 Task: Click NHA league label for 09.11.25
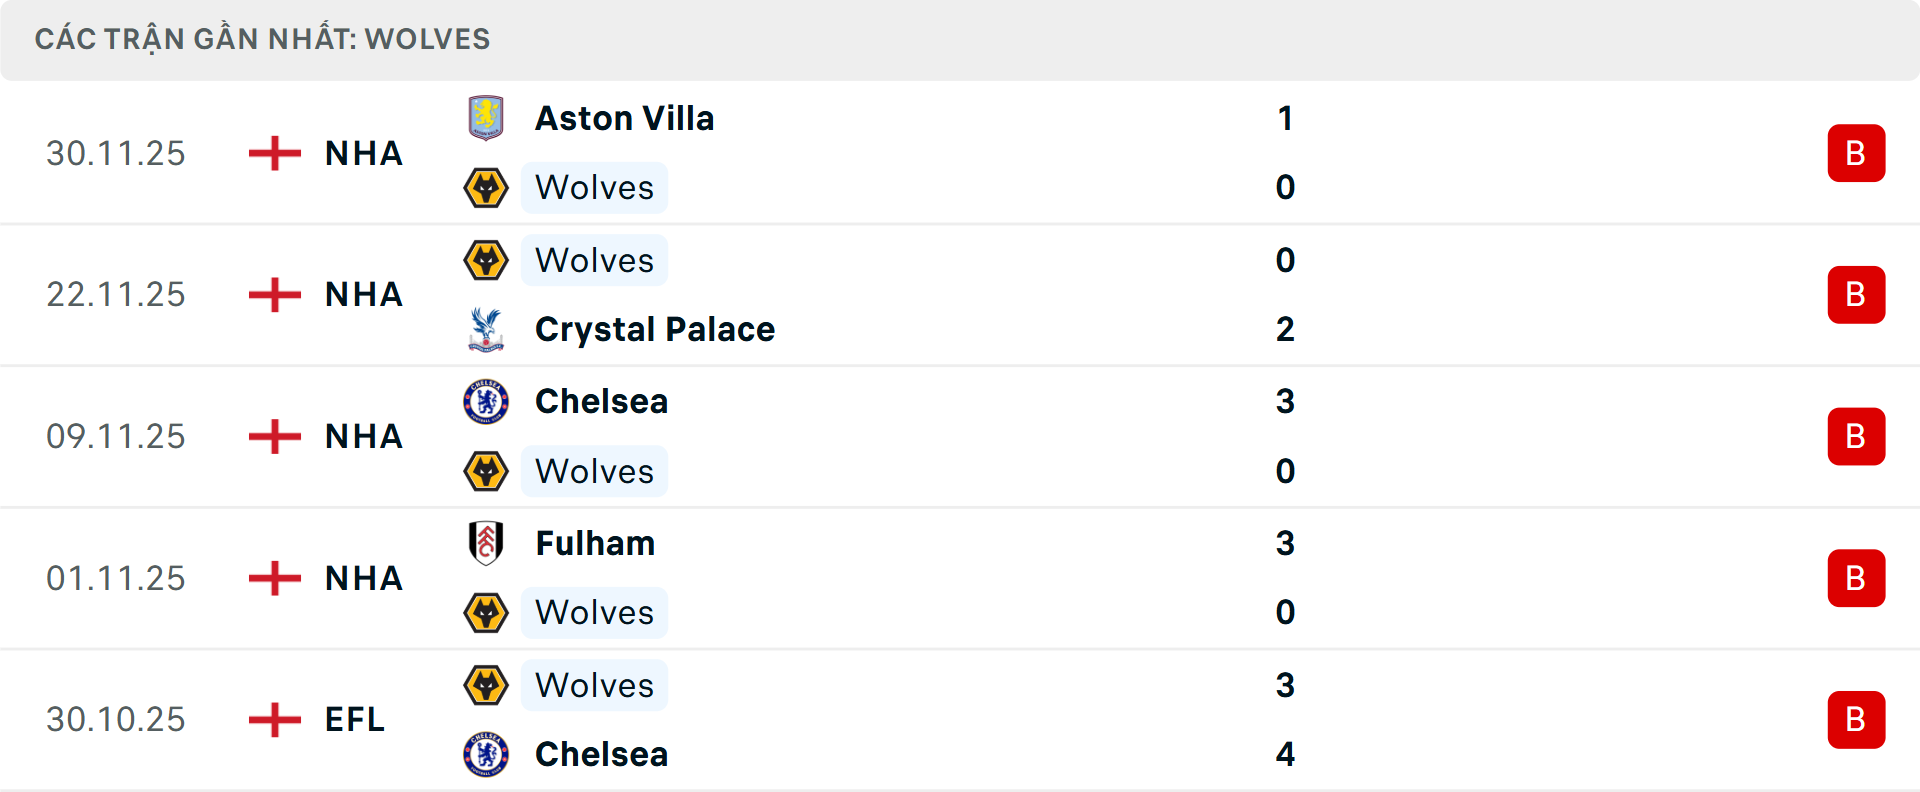coord(363,436)
